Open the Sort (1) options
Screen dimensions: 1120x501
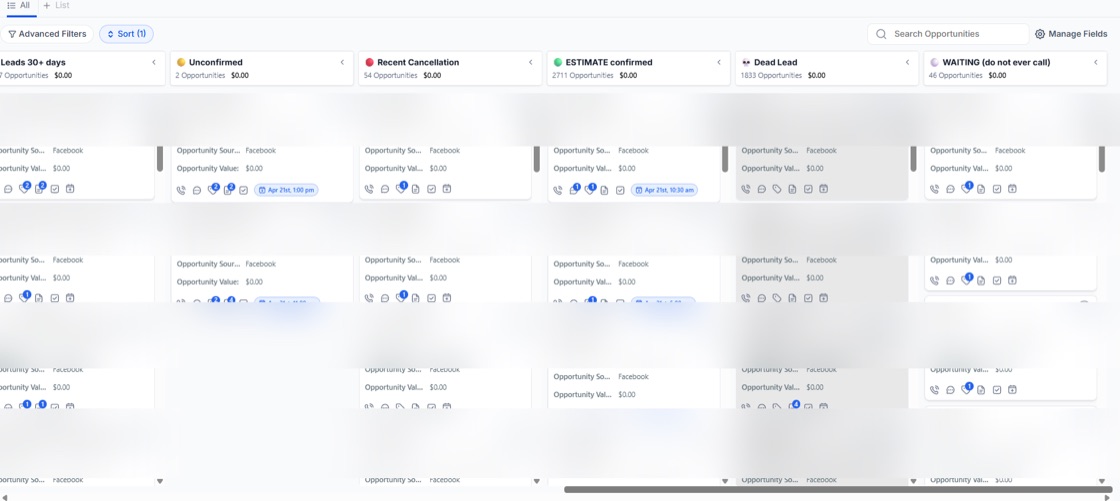[x=126, y=34]
